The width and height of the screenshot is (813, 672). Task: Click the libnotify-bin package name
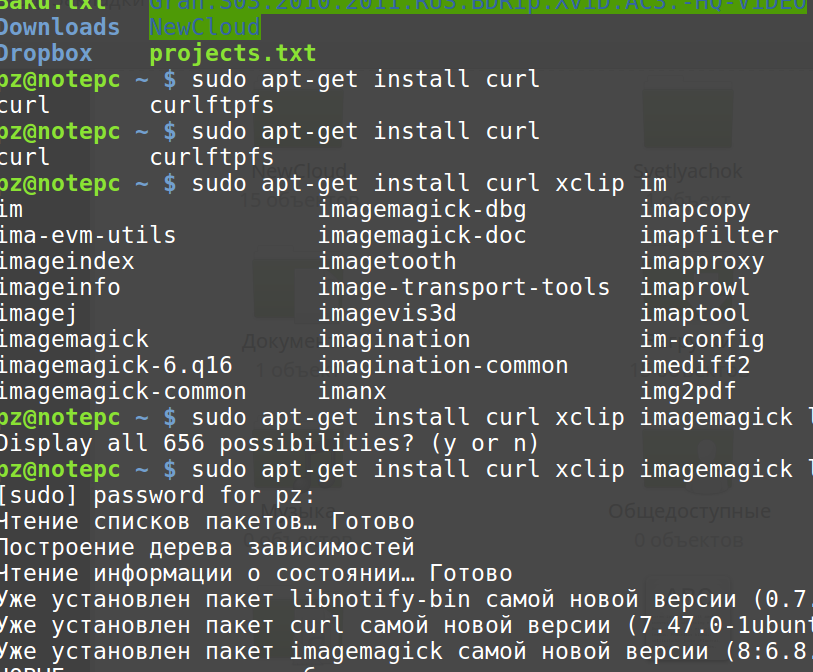pos(380,599)
